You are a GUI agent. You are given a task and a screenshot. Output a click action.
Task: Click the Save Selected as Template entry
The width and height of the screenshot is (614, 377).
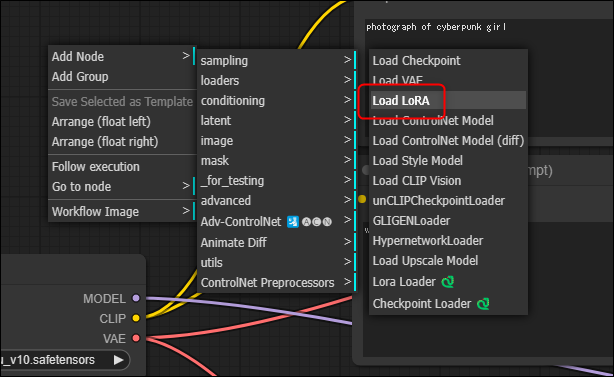pos(121,102)
